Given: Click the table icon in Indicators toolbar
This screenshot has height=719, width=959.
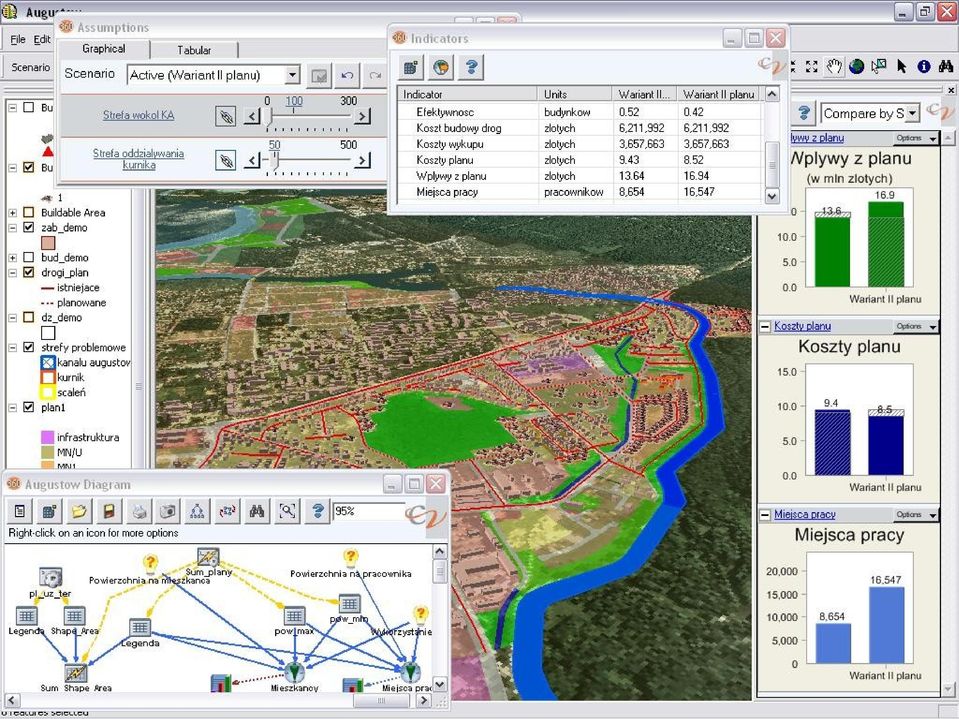Looking at the screenshot, I should coord(411,67).
